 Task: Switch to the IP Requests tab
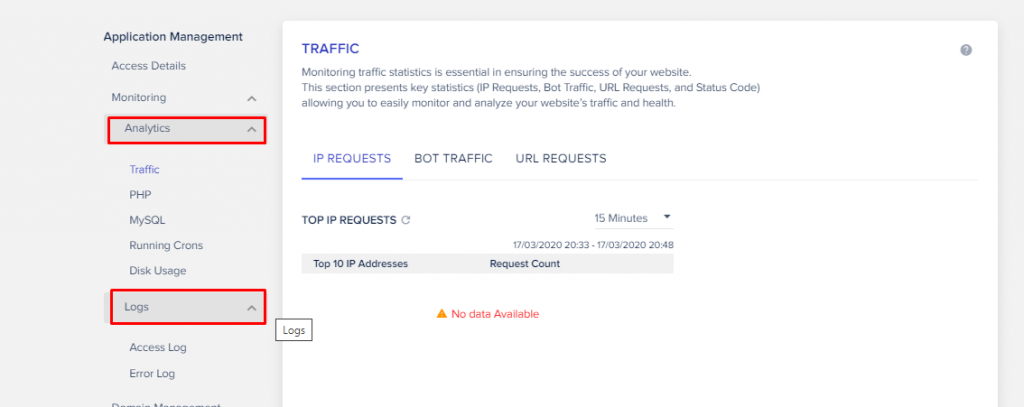click(x=351, y=159)
